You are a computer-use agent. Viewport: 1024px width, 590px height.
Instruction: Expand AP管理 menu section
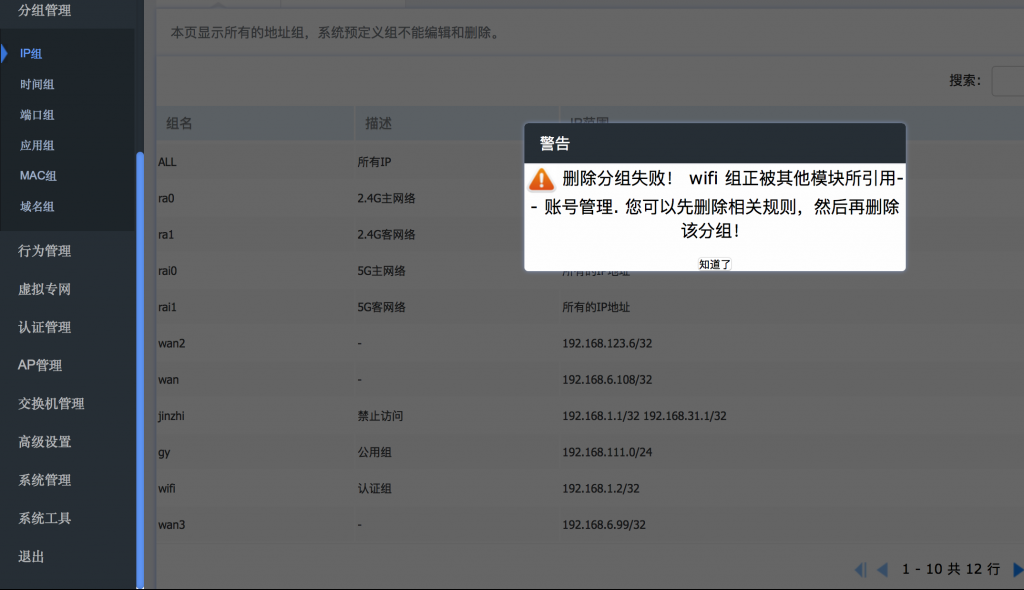pyautogui.click(x=40, y=365)
